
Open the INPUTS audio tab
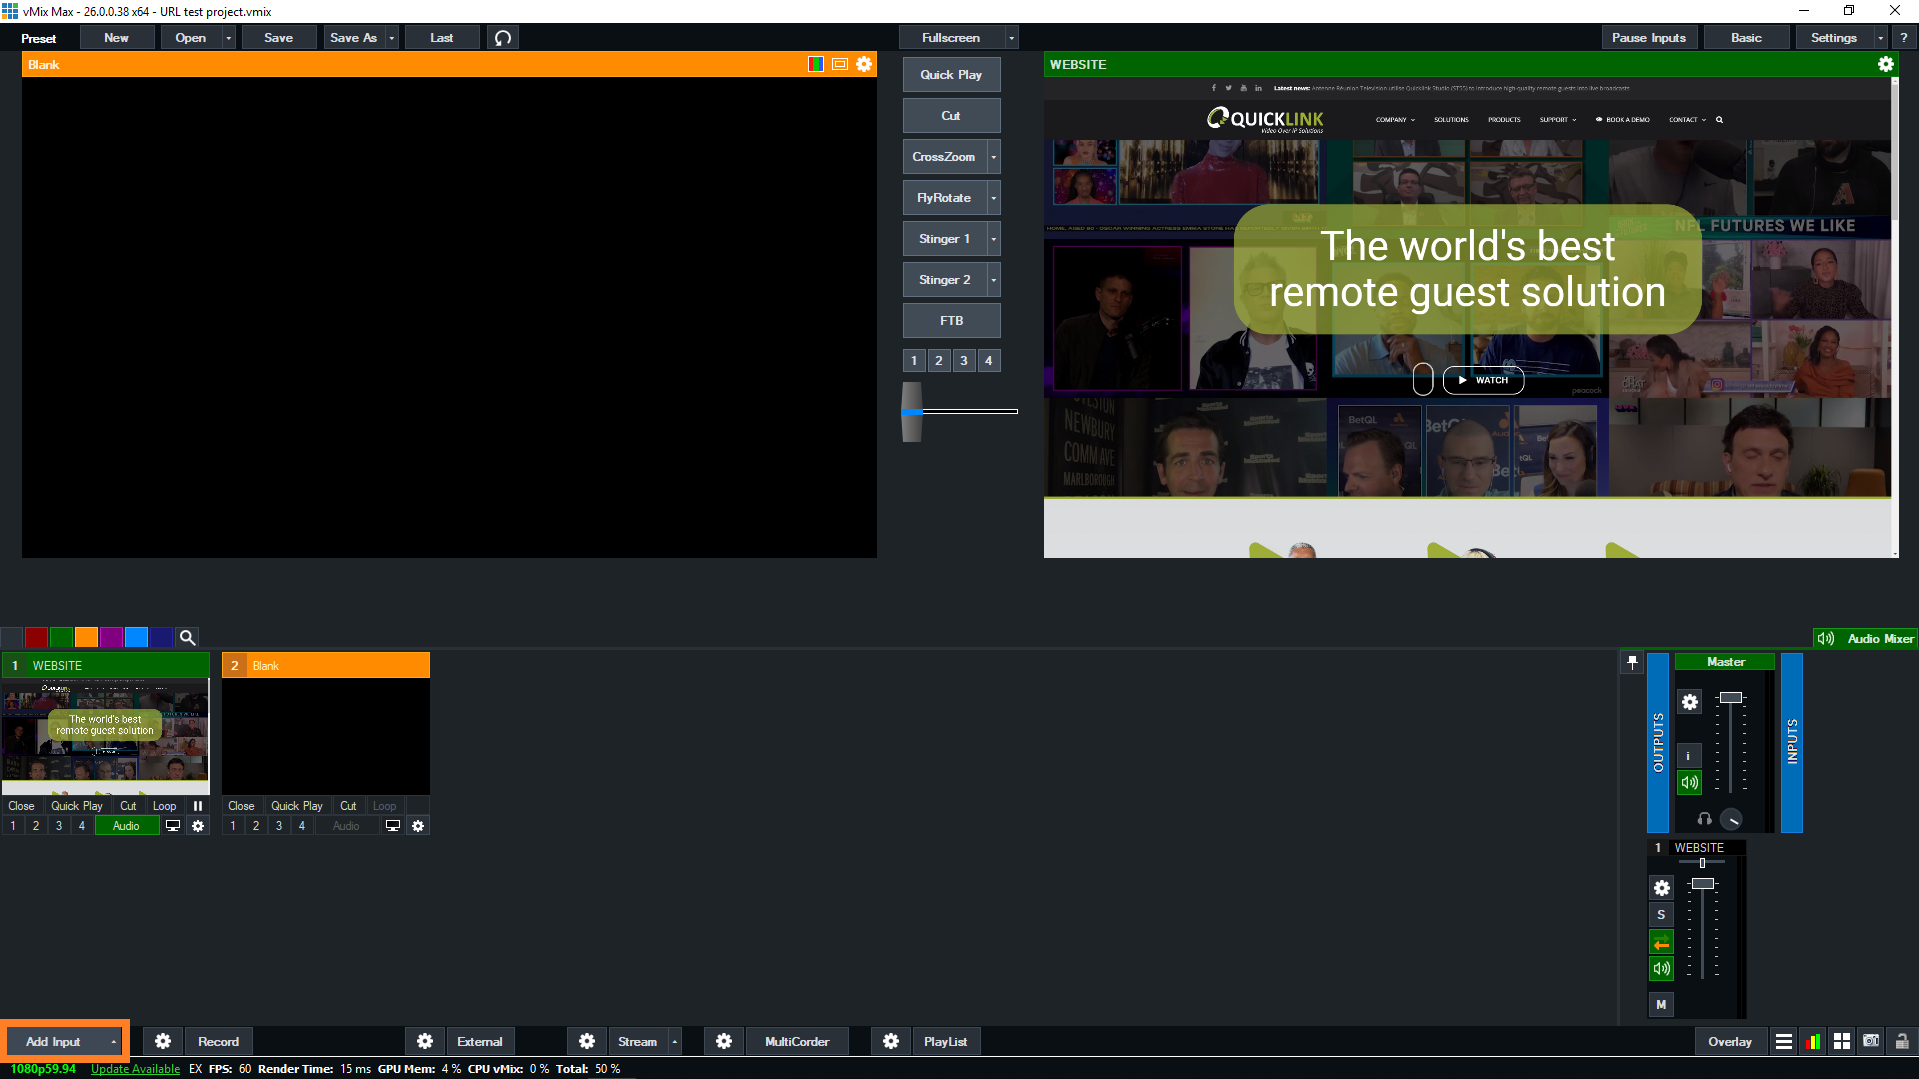[x=1792, y=743]
